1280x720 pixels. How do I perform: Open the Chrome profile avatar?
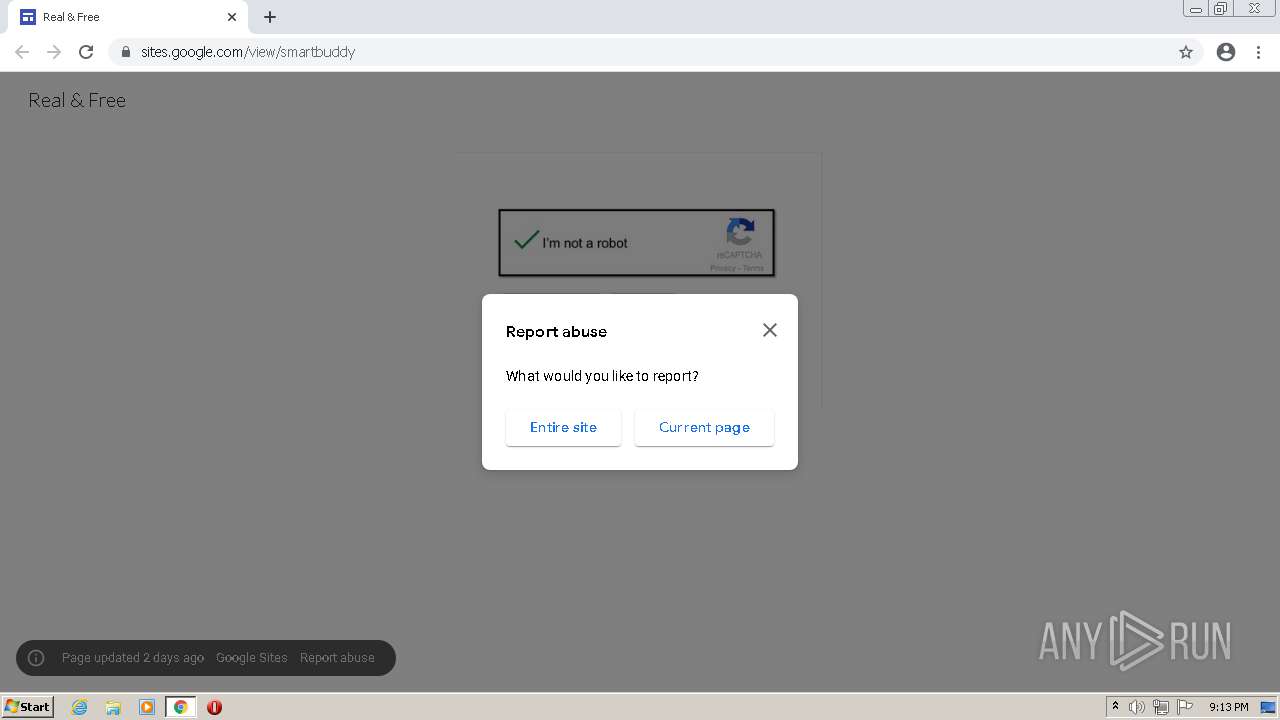[1226, 52]
